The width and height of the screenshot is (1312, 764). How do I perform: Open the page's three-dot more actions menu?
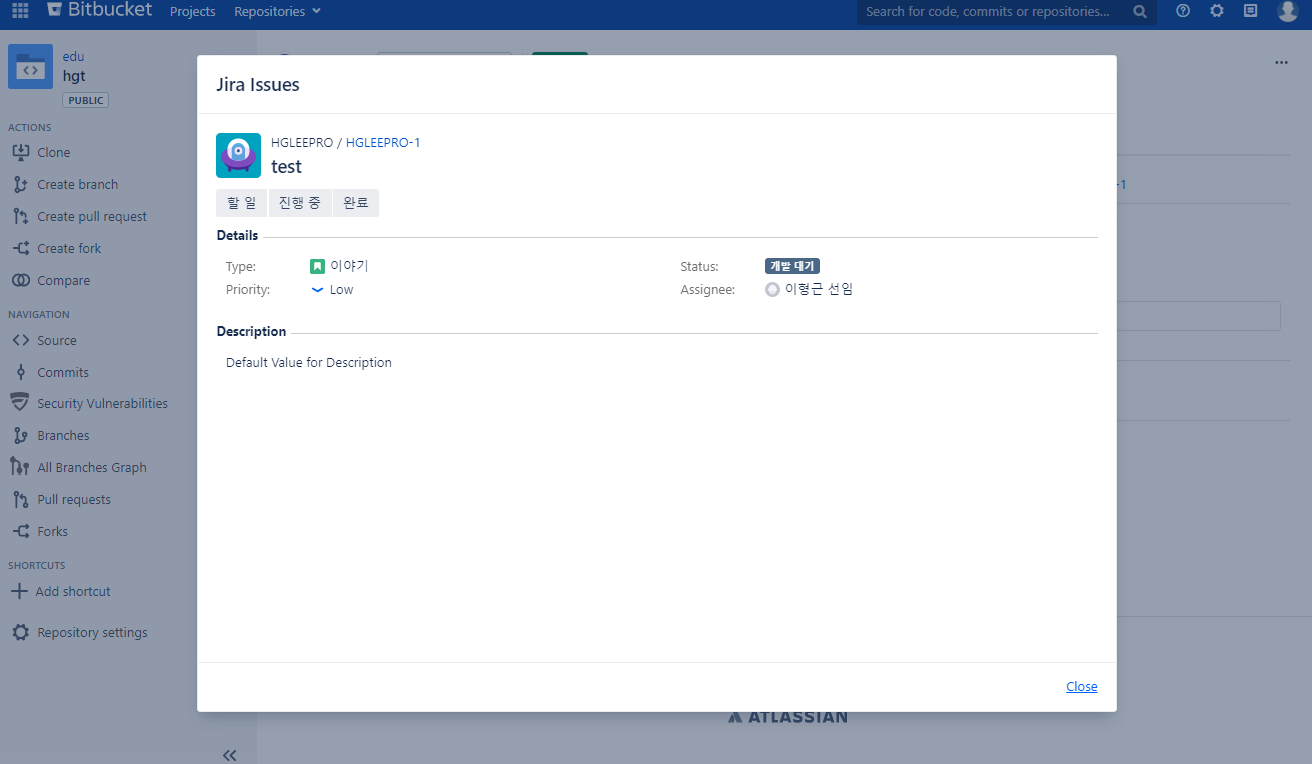pos(1281,63)
